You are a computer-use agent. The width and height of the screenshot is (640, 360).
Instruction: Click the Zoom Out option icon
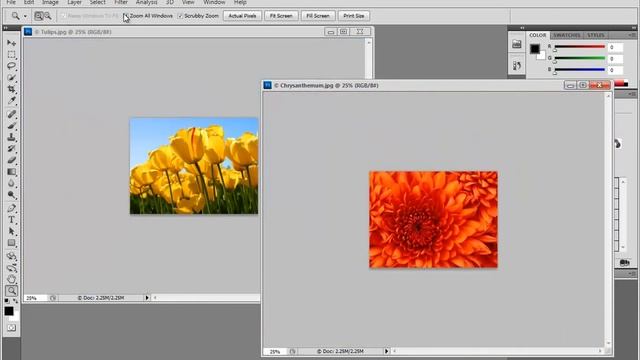pos(48,16)
